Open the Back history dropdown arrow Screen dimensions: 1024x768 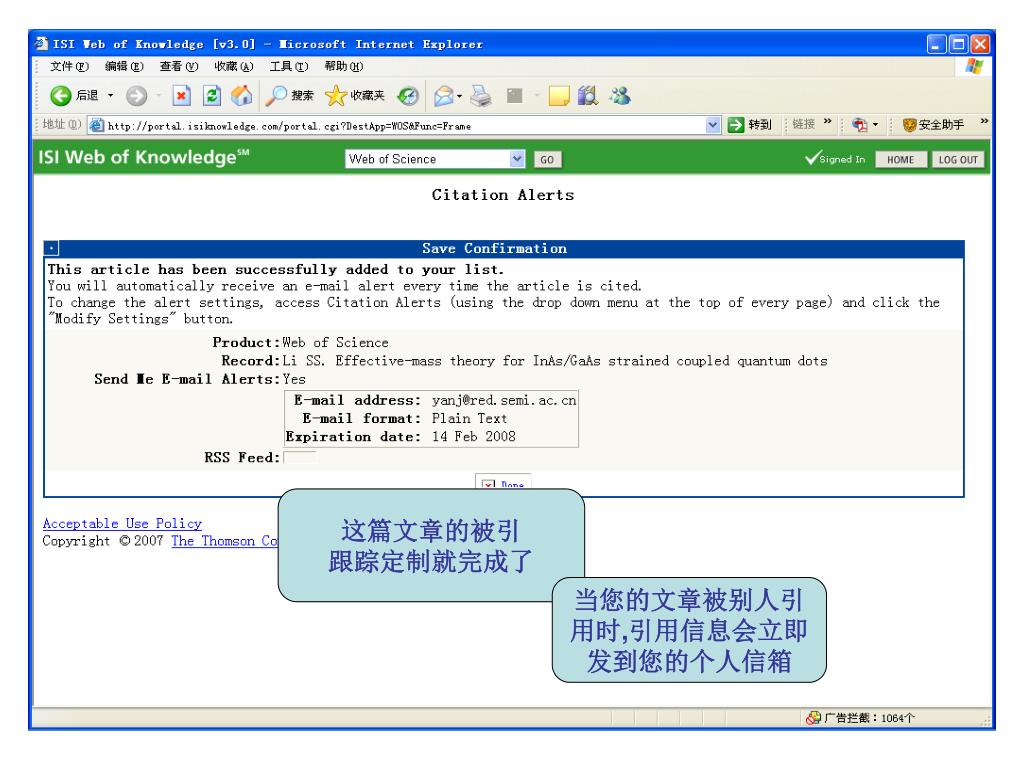coord(110,96)
